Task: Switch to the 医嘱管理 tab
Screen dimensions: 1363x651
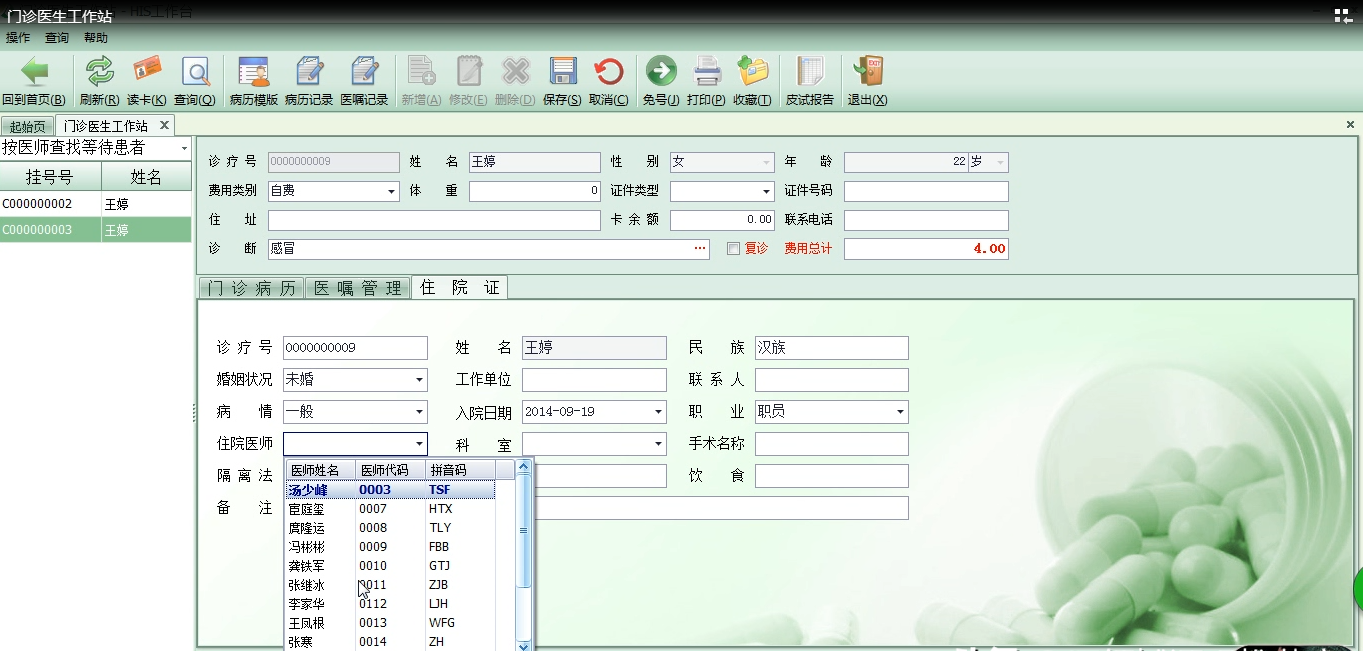Action: click(x=357, y=288)
